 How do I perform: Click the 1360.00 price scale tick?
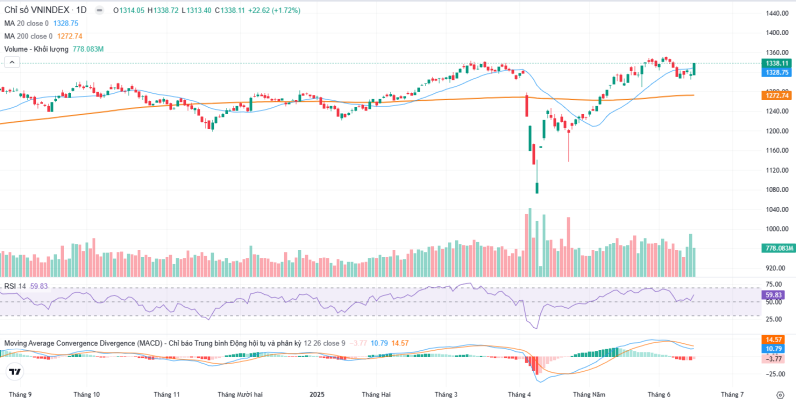click(x=777, y=52)
